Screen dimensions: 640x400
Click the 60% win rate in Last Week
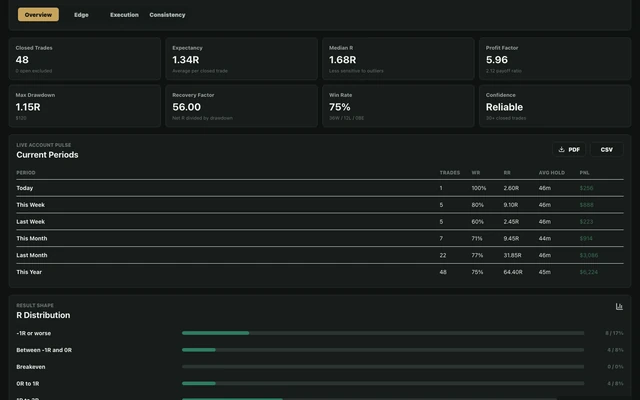click(478, 222)
